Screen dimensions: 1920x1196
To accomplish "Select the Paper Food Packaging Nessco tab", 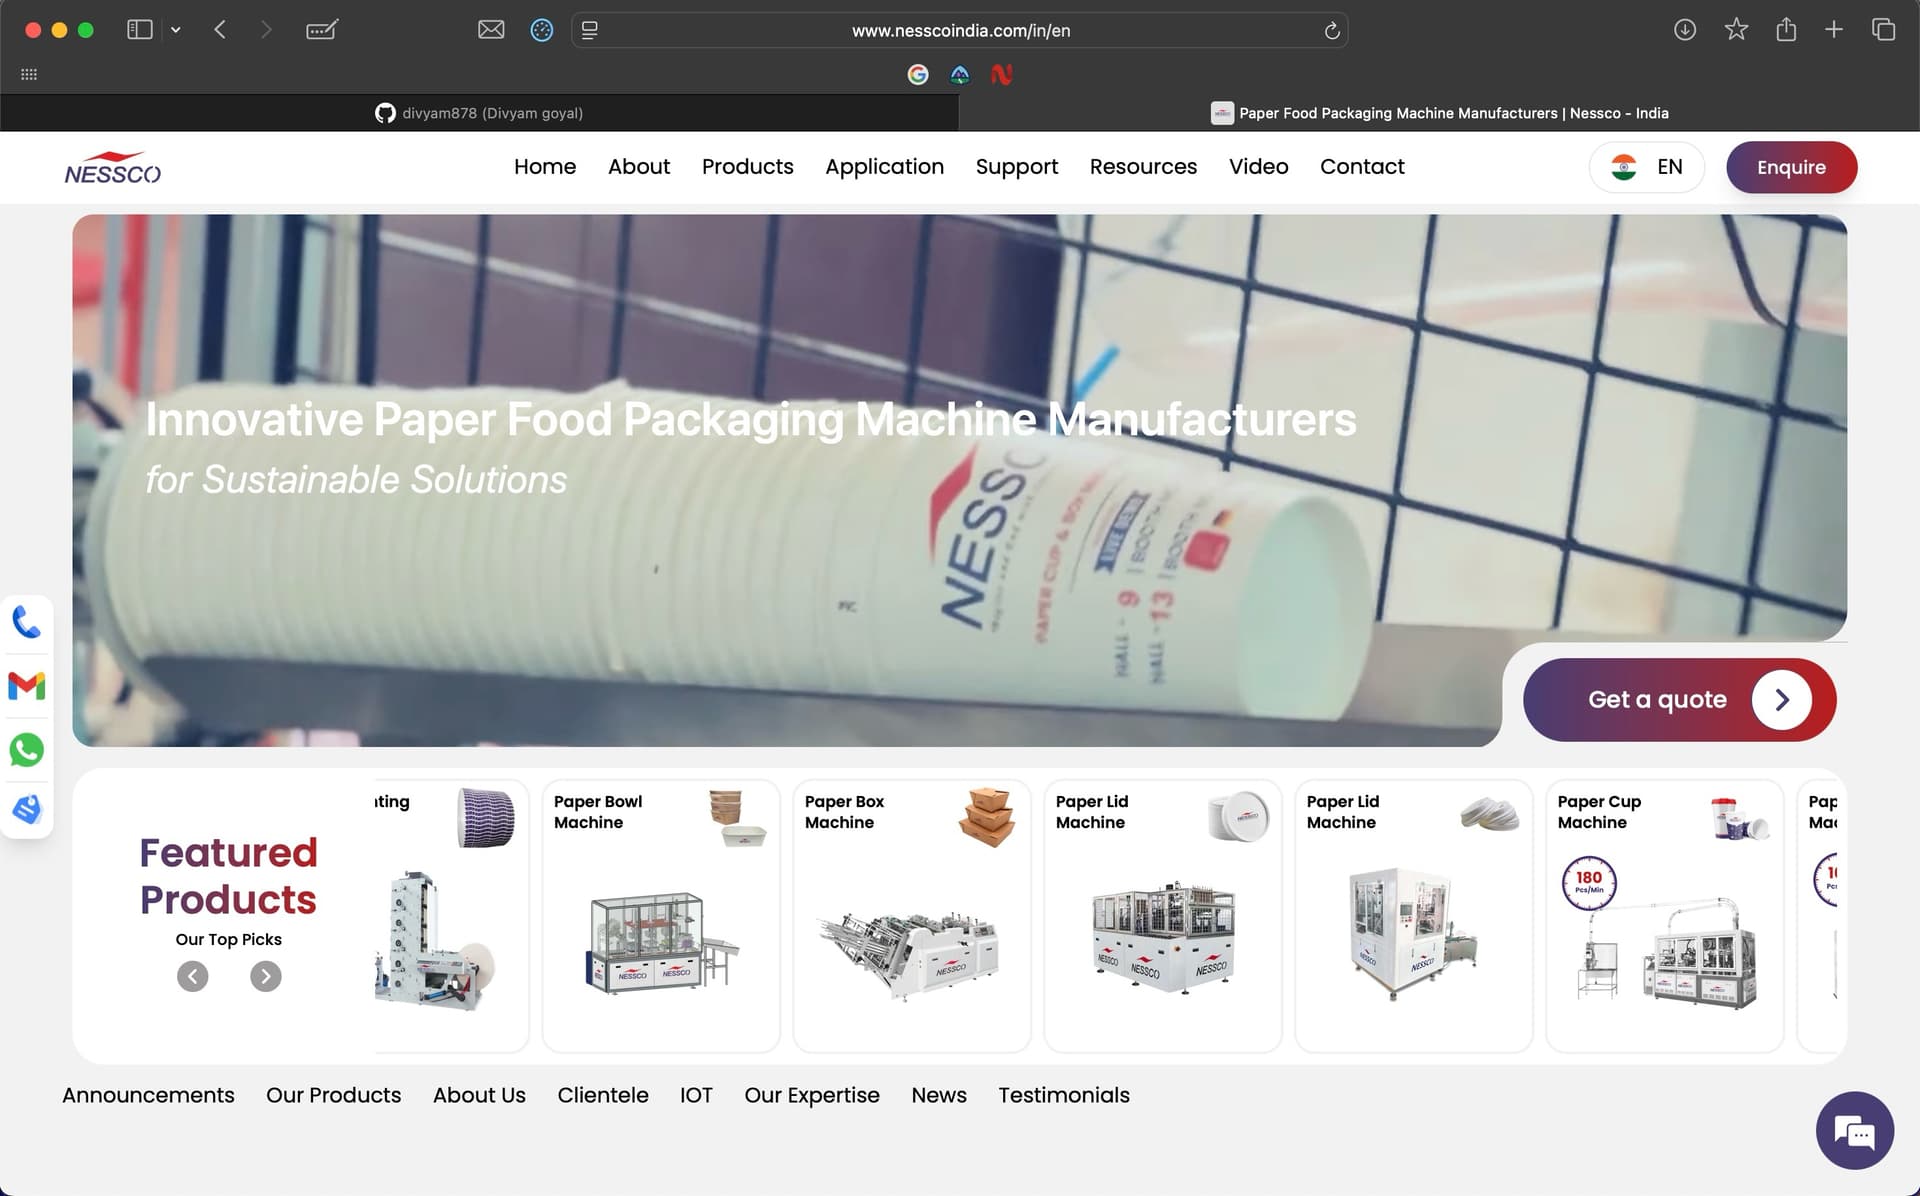I will tap(1439, 113).
